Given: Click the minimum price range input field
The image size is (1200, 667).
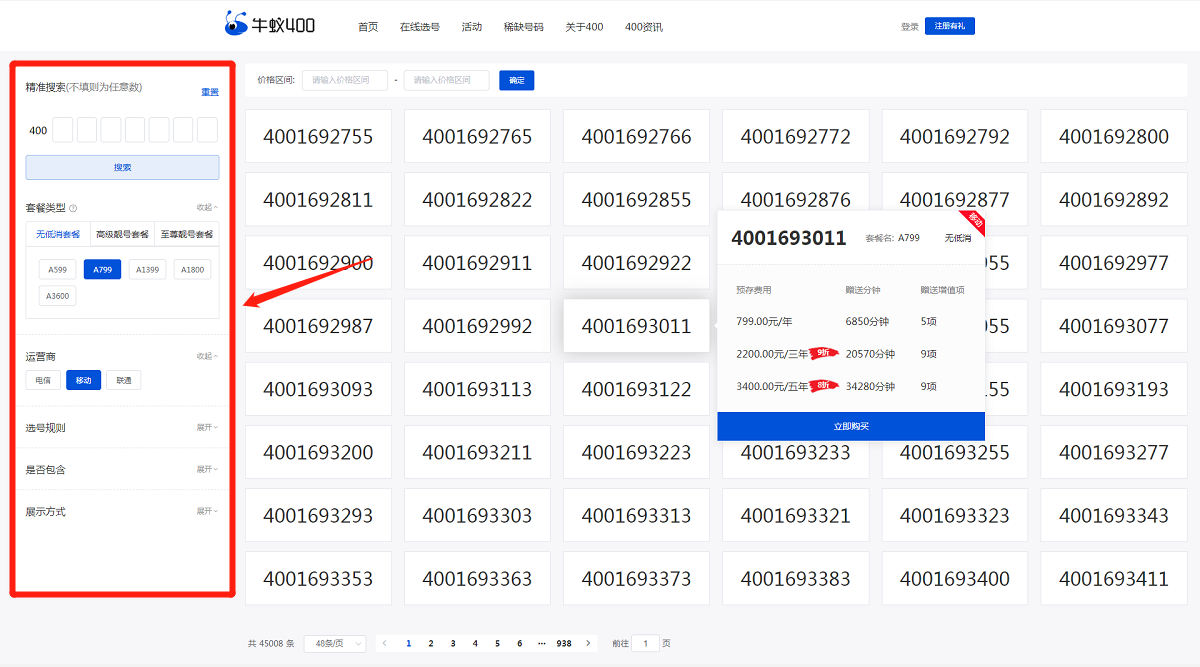Looking at the screenshot, I should pyautogui.click(x=344, y=80).
